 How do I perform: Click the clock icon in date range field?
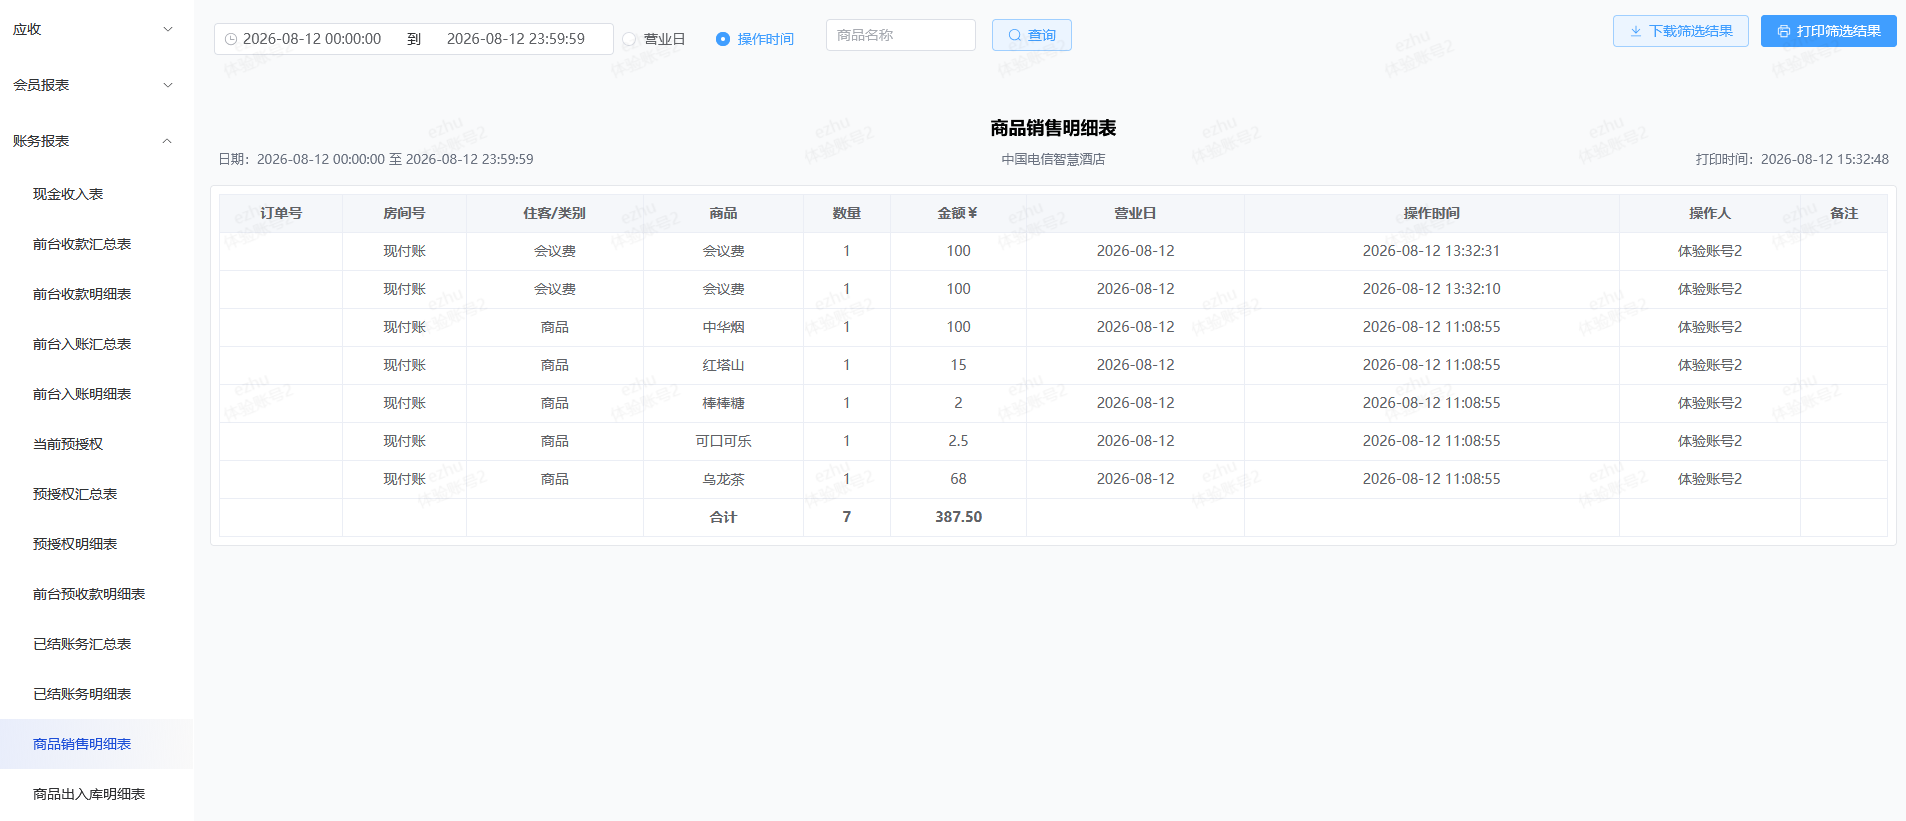tap(231, 39)
